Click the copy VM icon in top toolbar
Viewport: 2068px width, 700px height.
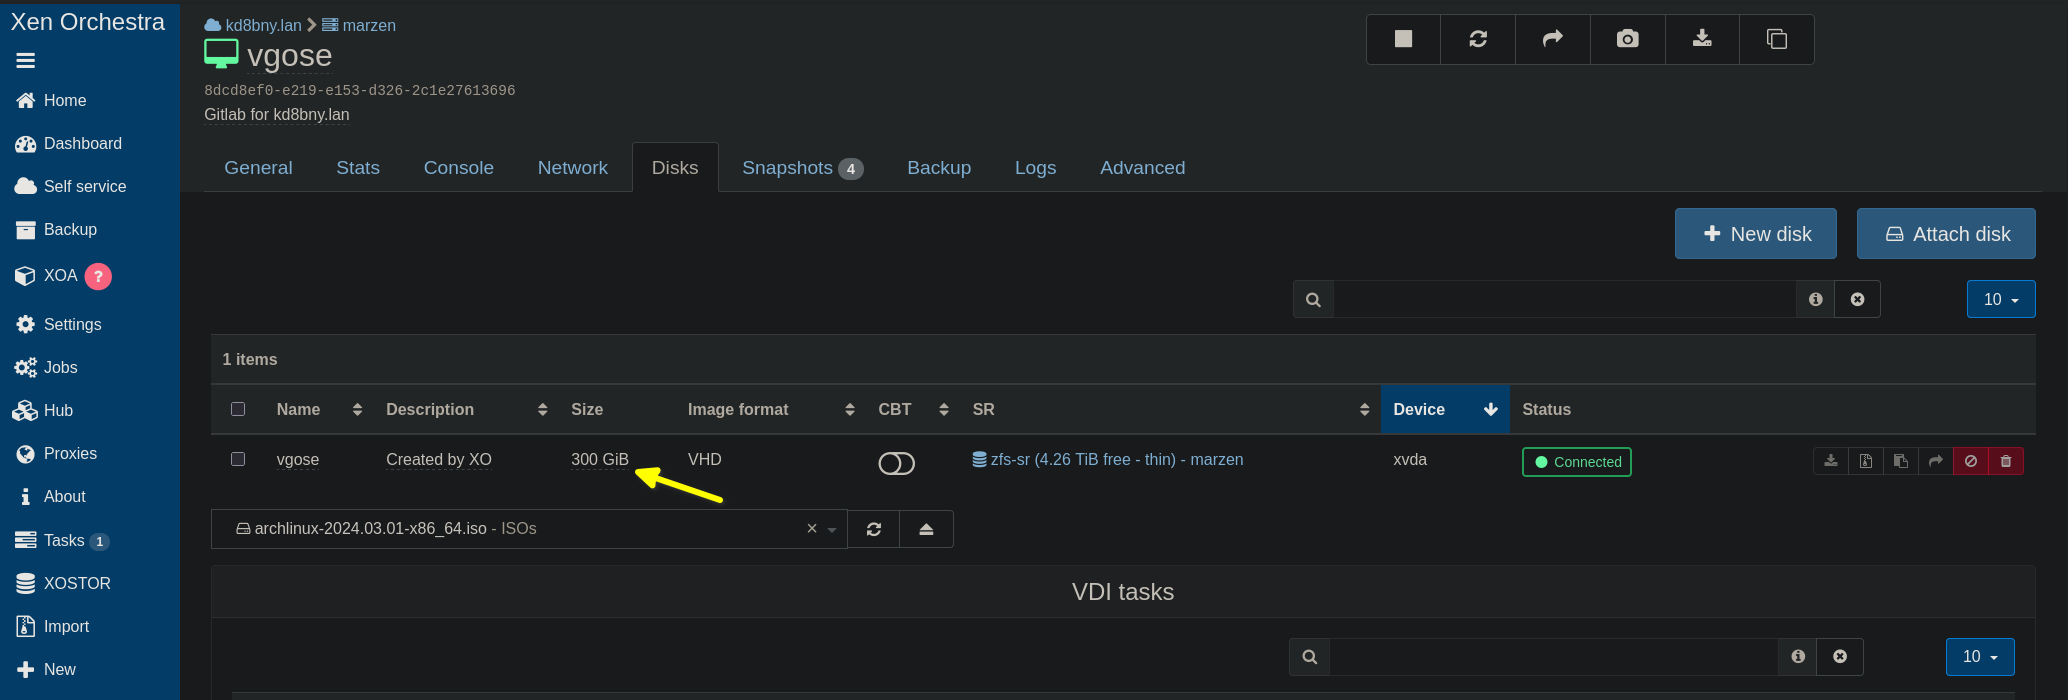click(x=1776, y=39)
